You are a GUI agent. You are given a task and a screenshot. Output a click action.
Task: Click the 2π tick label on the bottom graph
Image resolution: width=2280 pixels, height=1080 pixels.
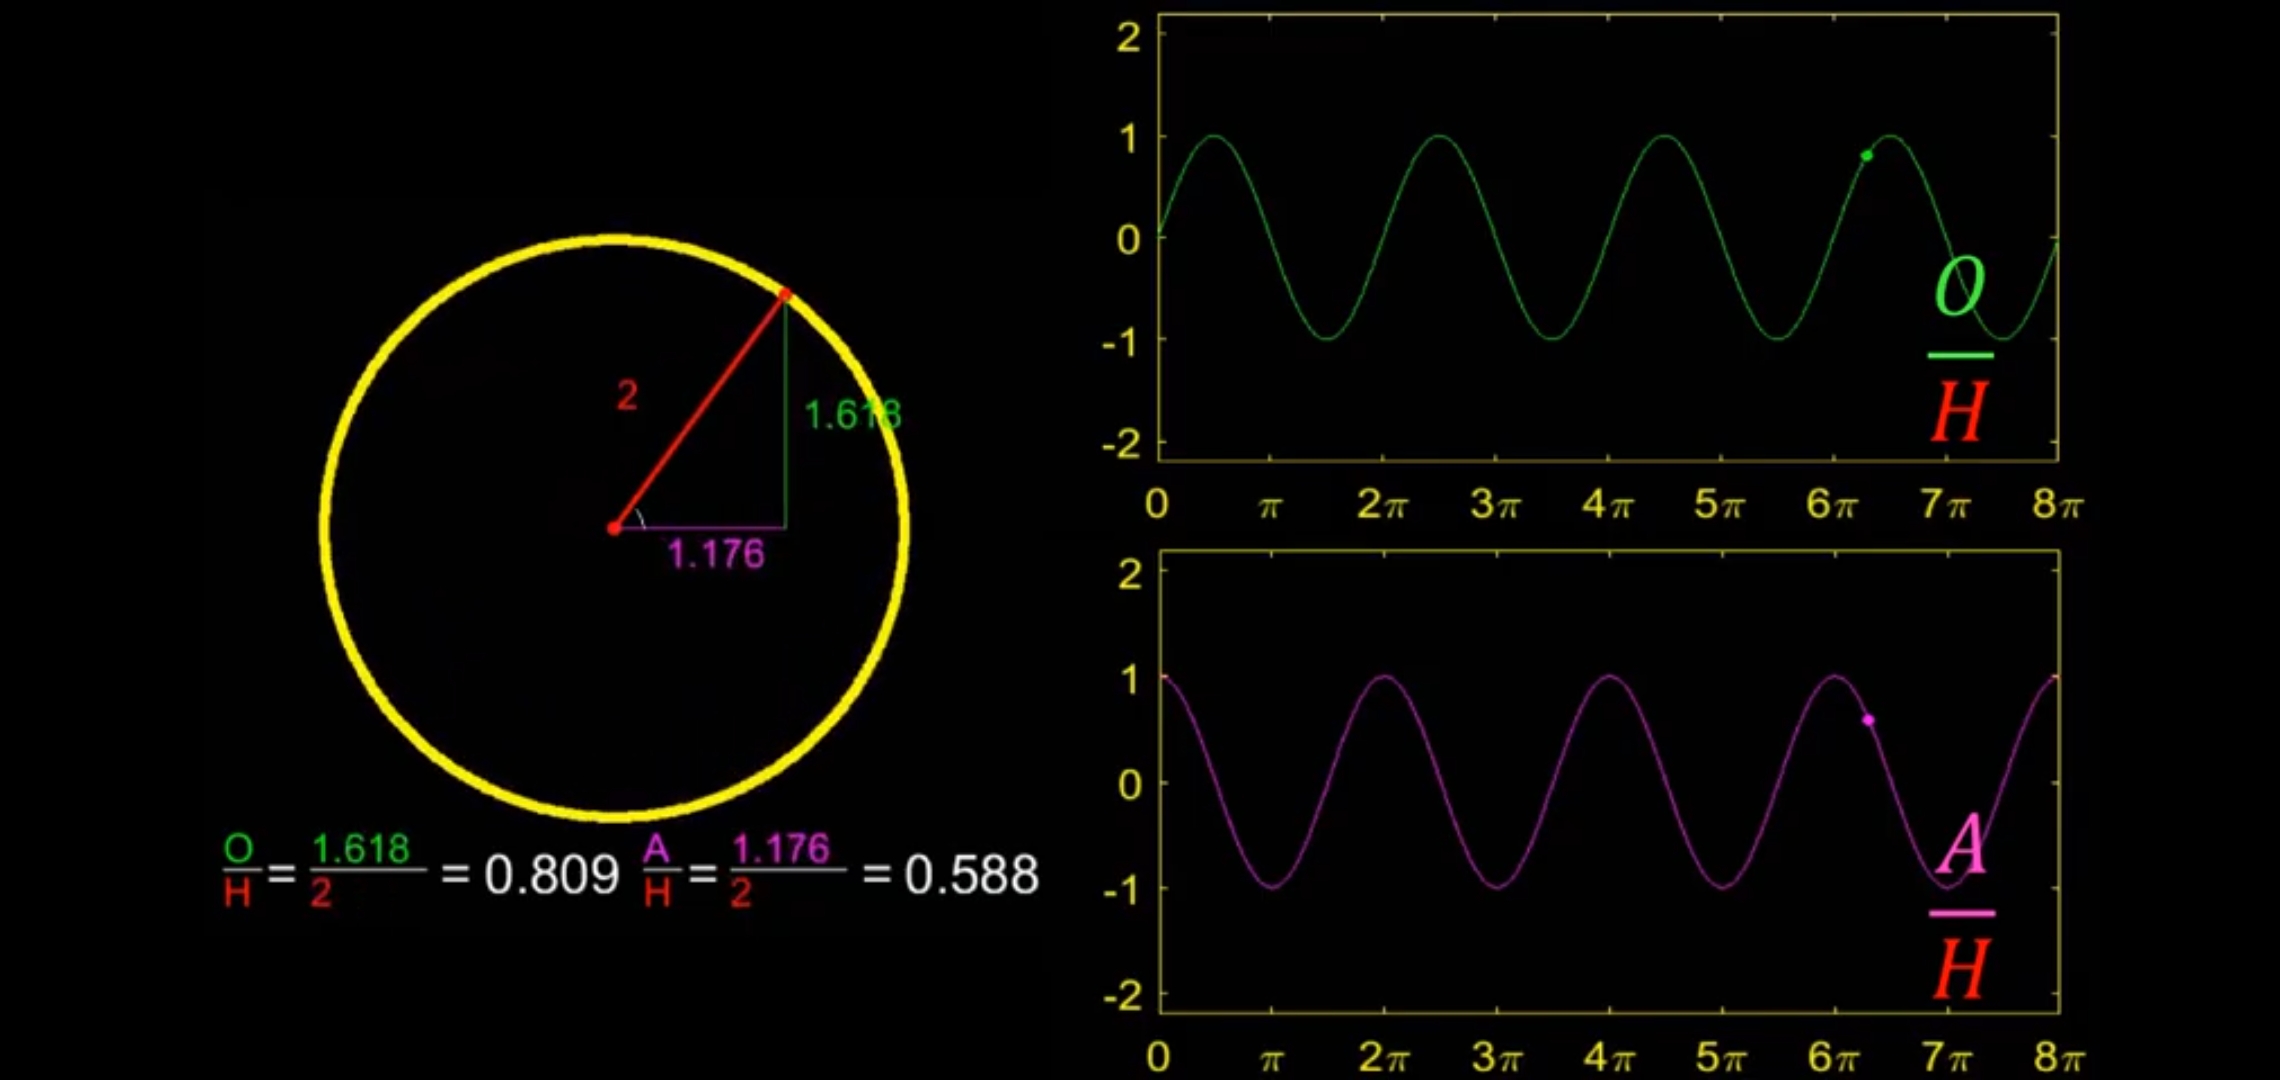click(x=1384, y=1057)
